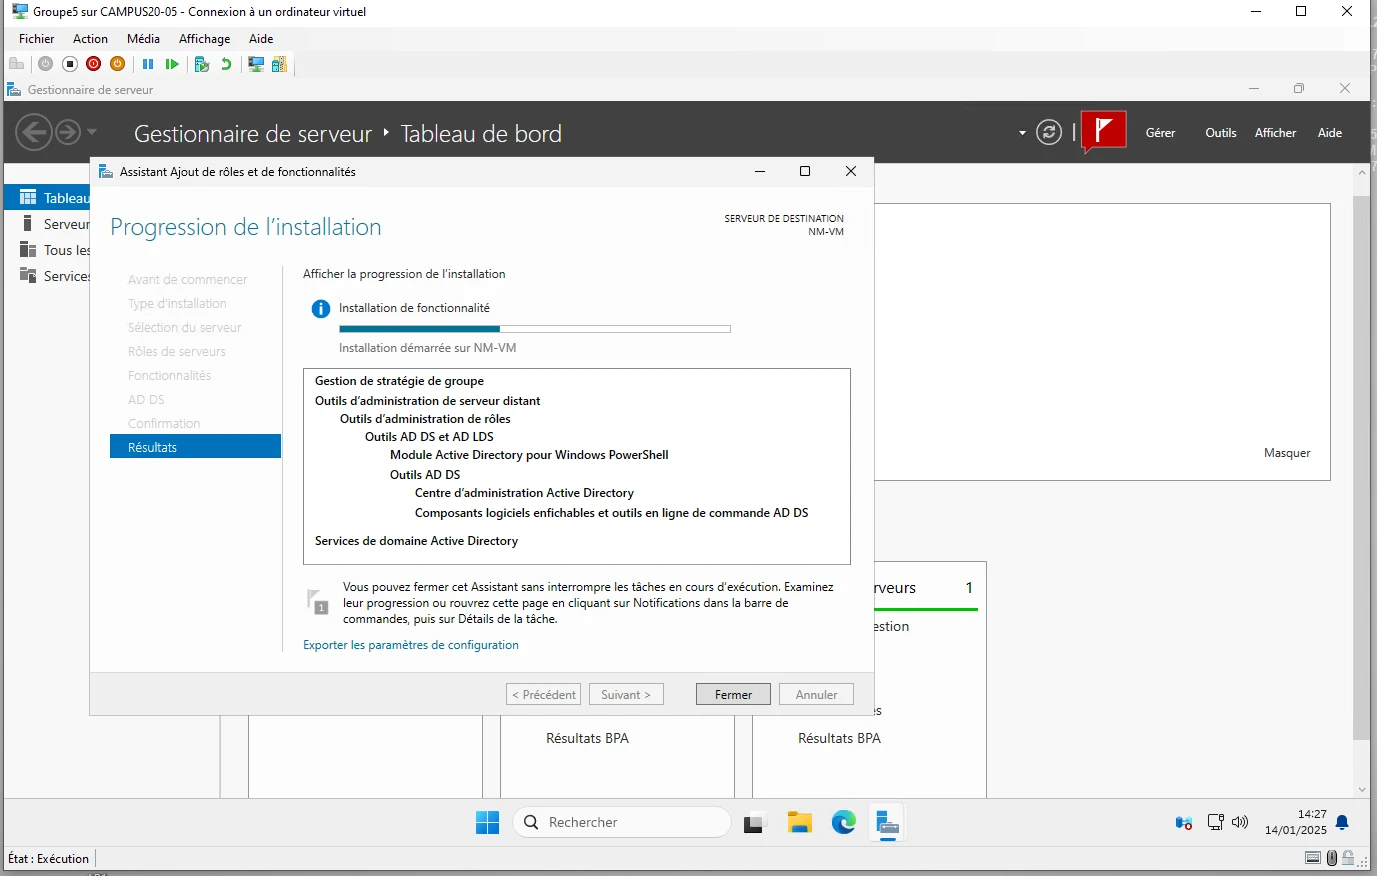Click the Server Manager taskbar icon
Screen dimensions: 1377x876
[888, 823]
